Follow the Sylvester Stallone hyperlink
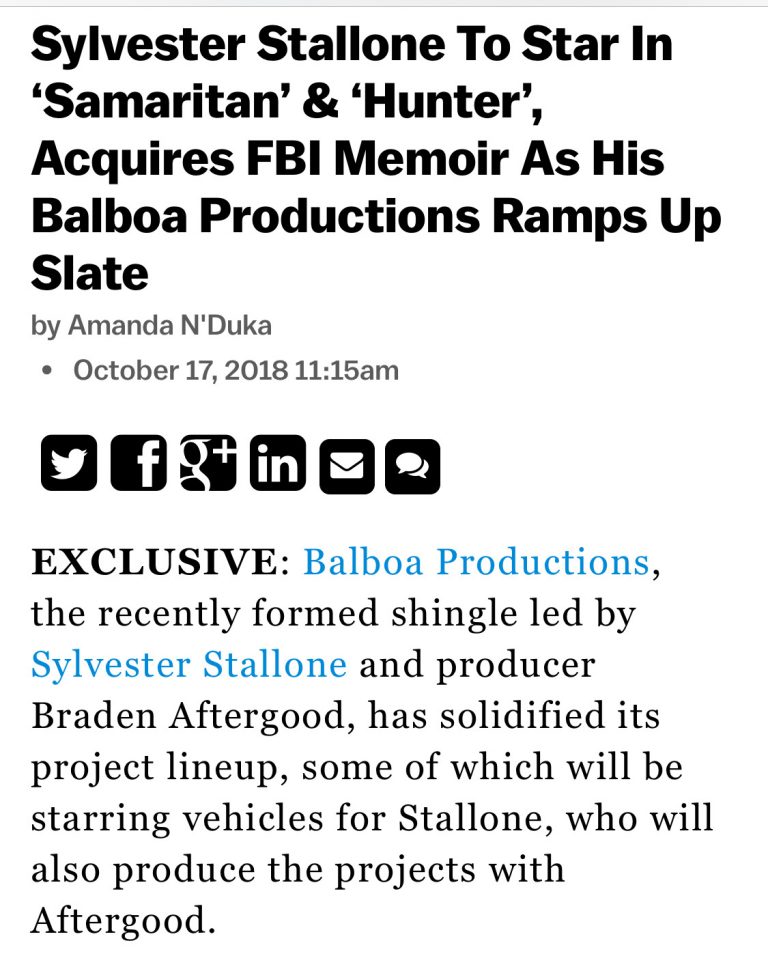This screenshot has height=969, width=768. (x=189, y=665)
